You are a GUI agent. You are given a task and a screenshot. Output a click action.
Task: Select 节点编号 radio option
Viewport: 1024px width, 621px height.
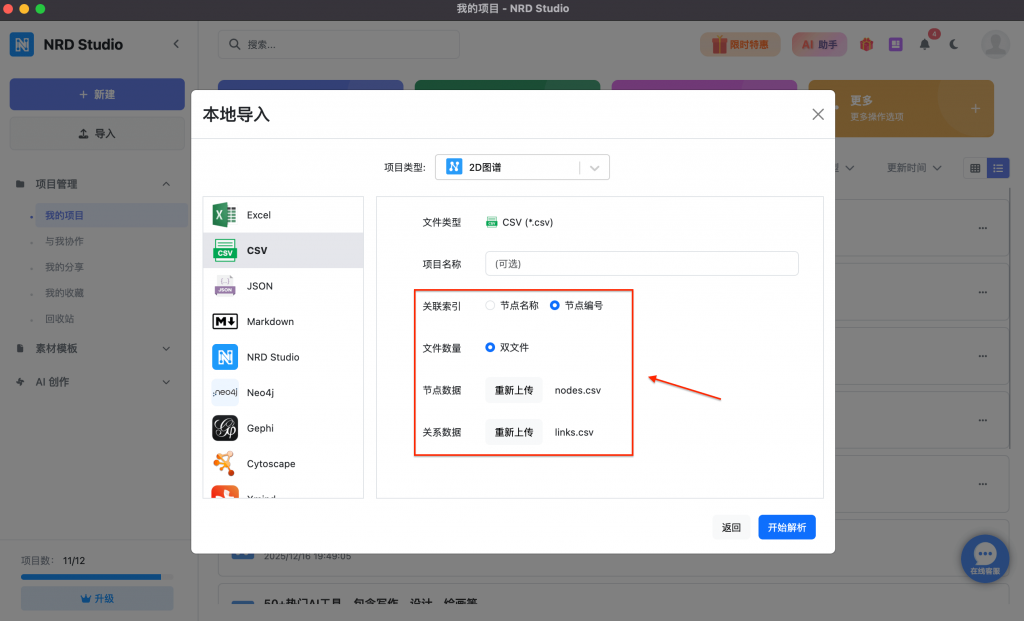click(555, 306)
